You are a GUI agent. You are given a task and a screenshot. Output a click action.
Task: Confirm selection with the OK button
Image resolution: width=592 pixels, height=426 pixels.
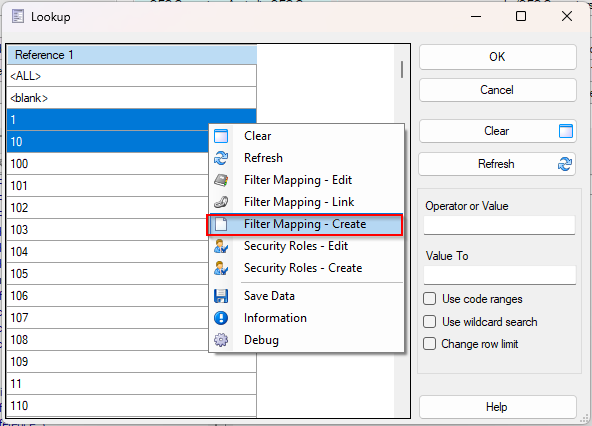(x=498, y=57)
